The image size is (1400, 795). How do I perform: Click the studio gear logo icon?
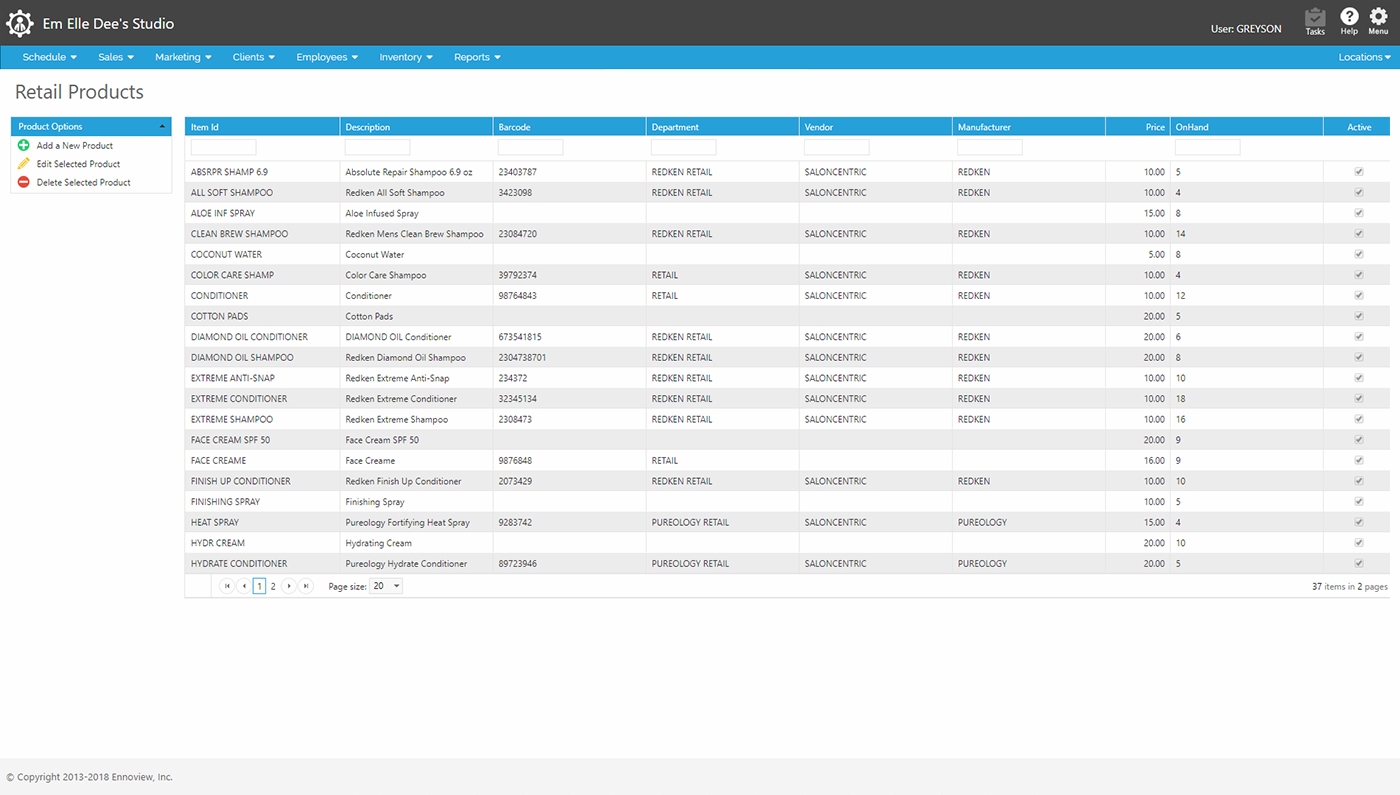[x=20, y=23]
